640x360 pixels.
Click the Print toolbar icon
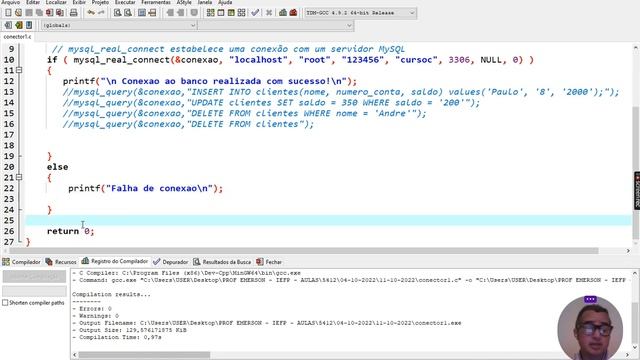coord(73,13)
